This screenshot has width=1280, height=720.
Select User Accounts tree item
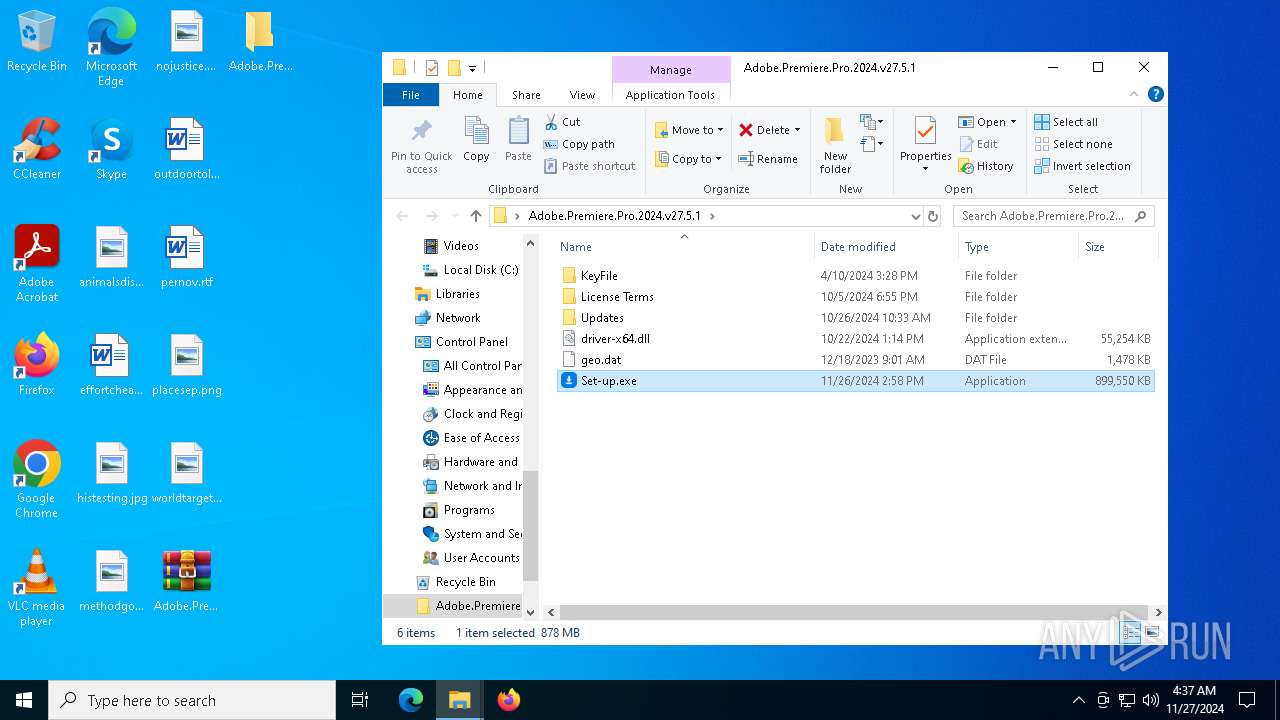[471, 558]
